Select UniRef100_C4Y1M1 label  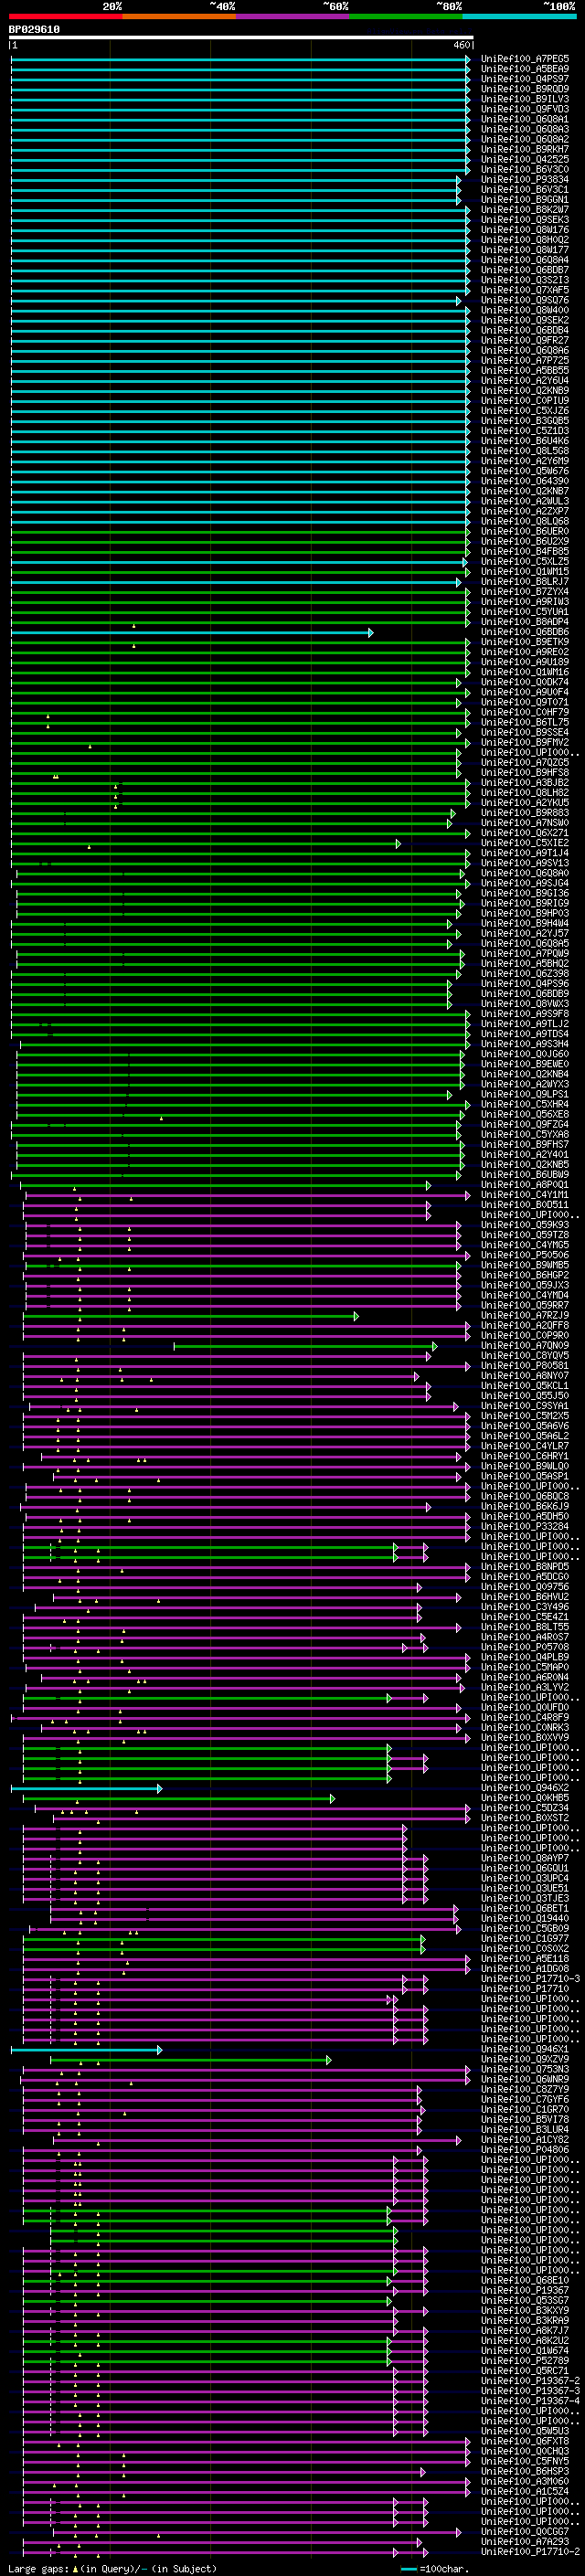(x=525, y=1195)
